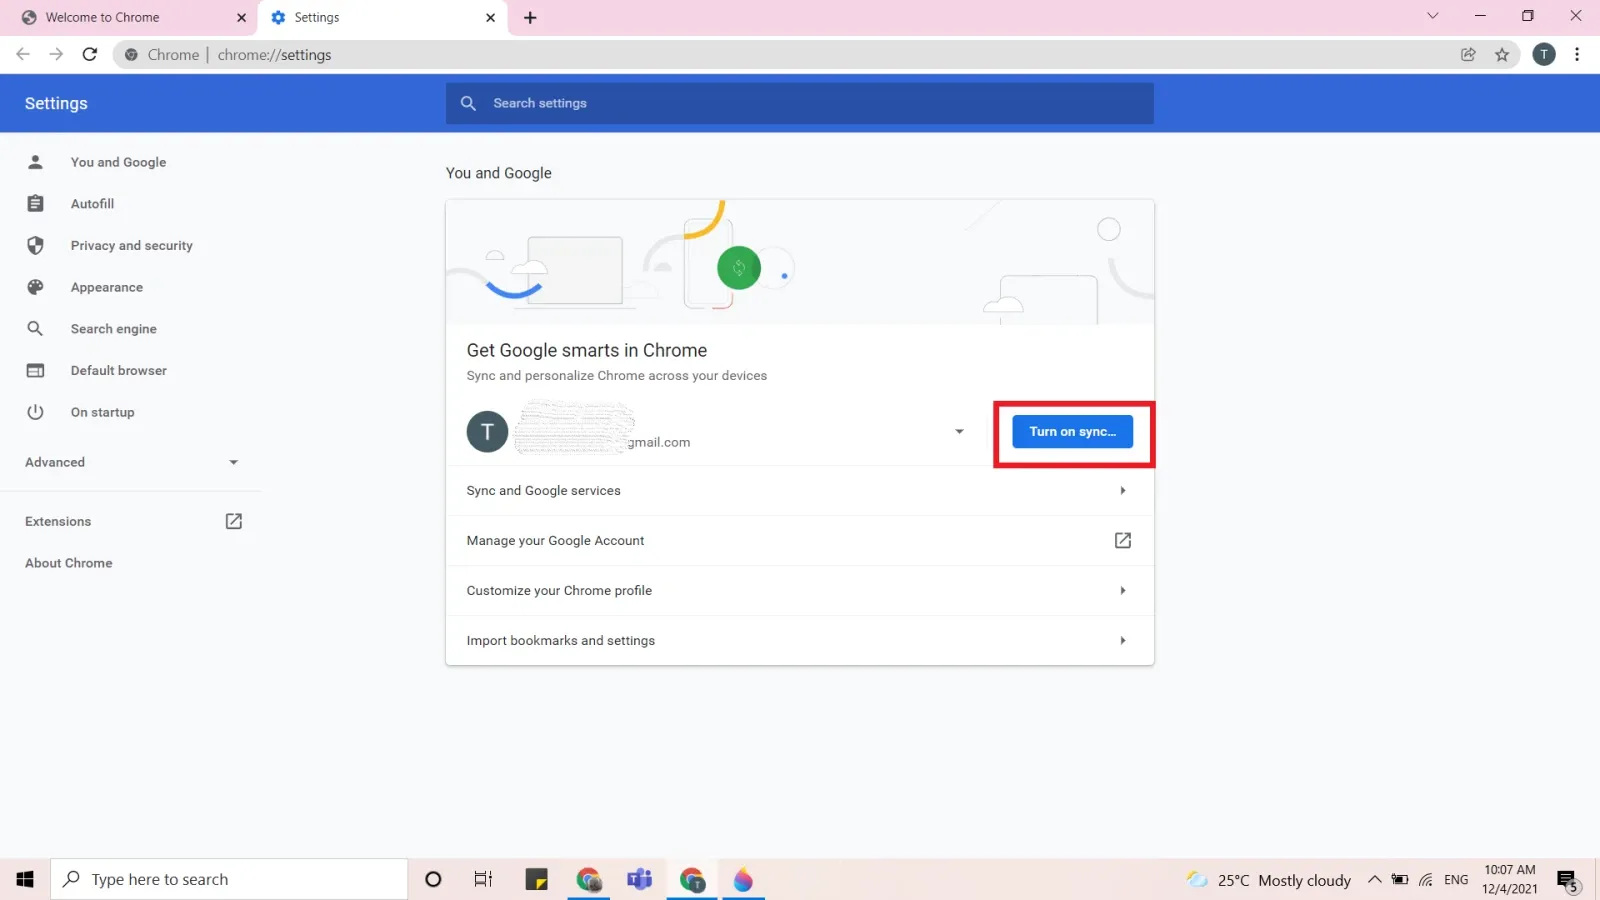
Task: Open the profile avatar T in toolbar
Action: tap(1544, 55)
